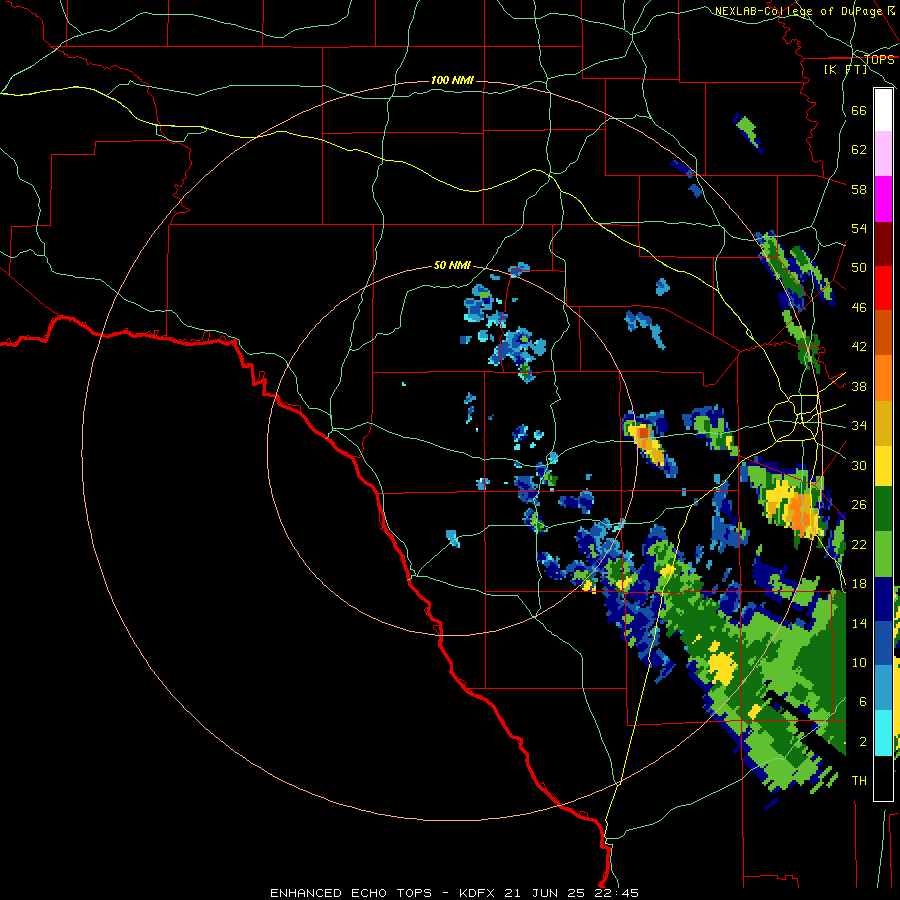Select the bright red legend swatch
Image resolution: width=900 pixels, height=900 pixels.
tap(883, 288)
